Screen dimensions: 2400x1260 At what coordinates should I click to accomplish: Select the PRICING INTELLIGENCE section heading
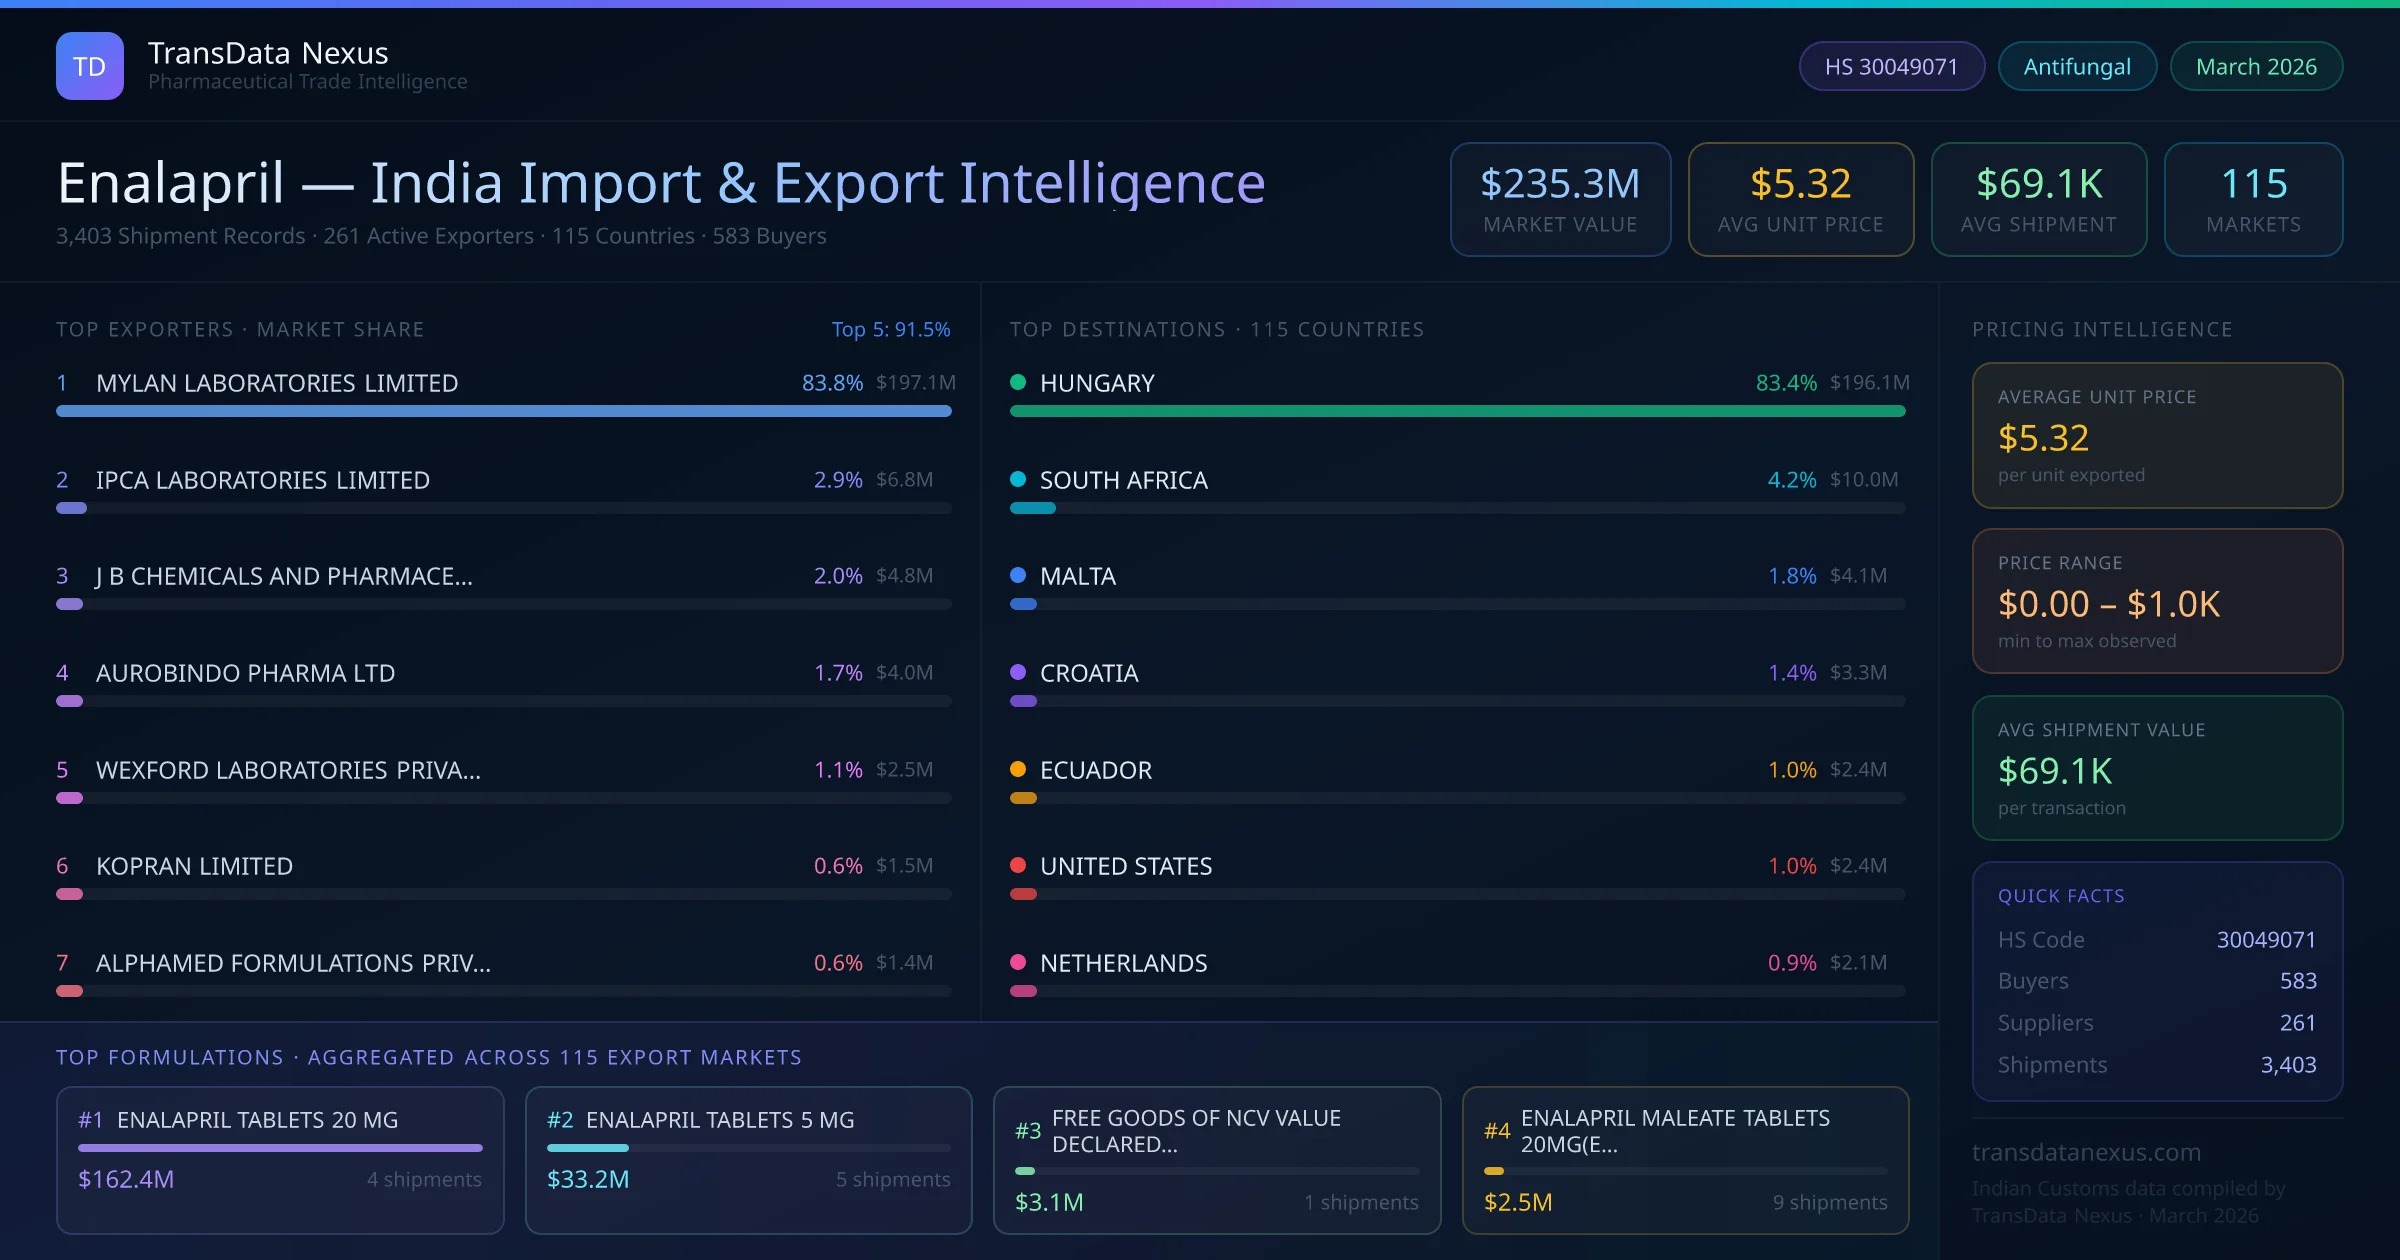tap(2102, 328)
